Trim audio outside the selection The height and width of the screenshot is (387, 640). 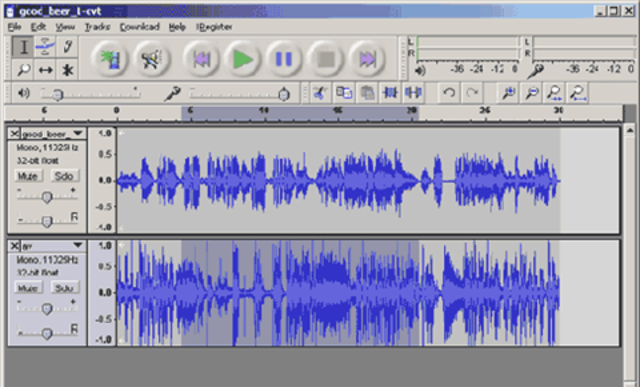[390, 93]
